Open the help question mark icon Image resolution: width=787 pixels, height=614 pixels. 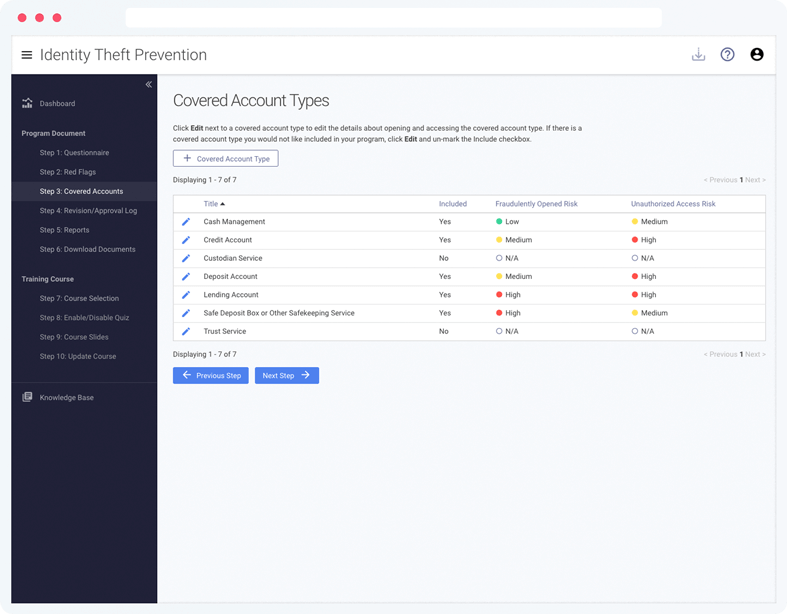(727, 54)
